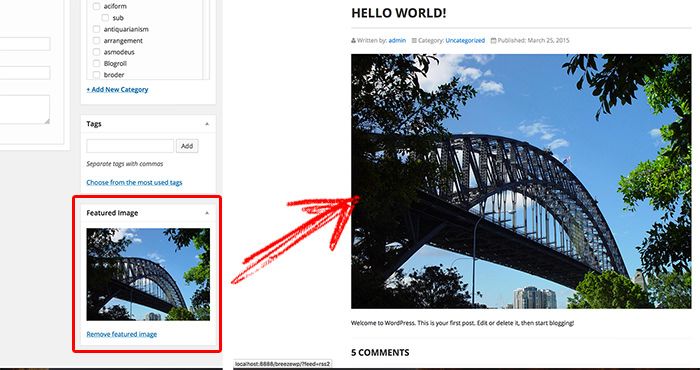Click the Add tag button
Viewport: 700px width, 370px height.
click(x=187, y=146)
